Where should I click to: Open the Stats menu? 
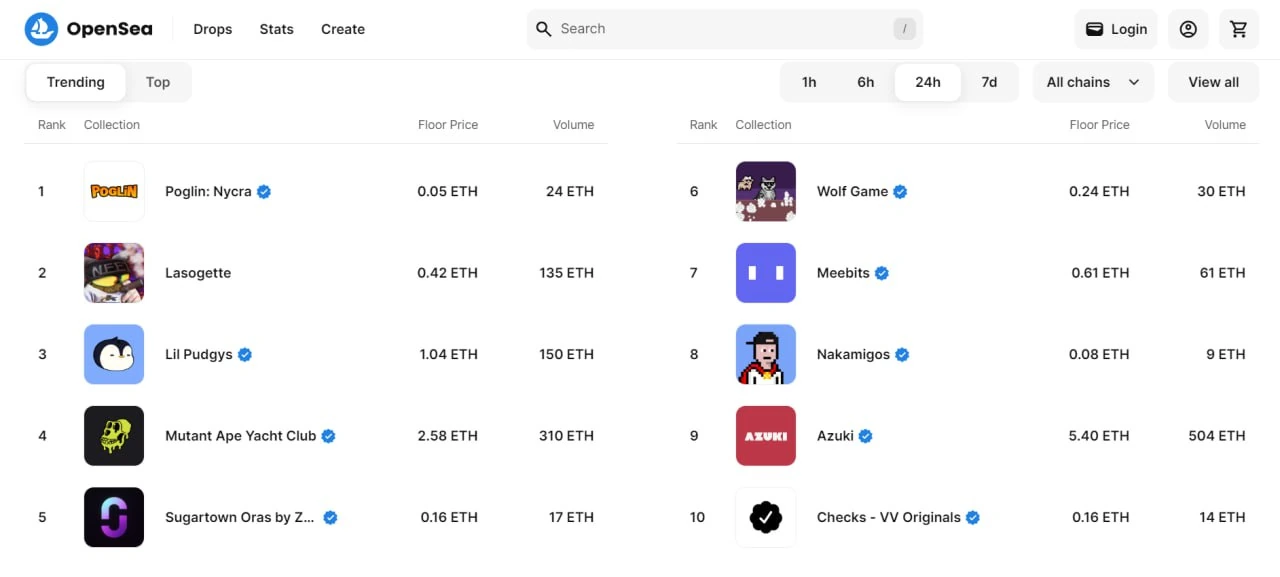(x=276, y=29)
